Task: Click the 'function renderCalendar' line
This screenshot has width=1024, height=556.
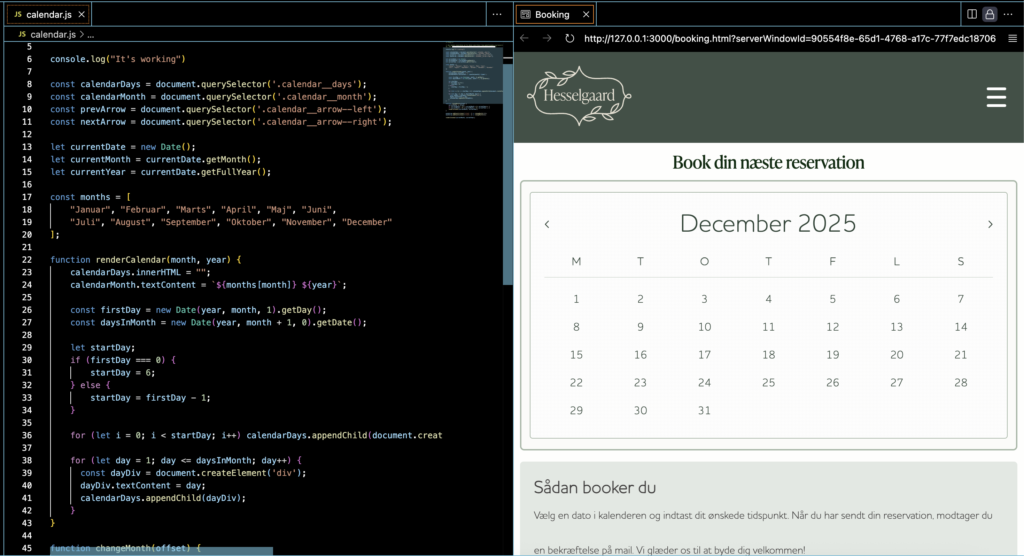Action: pos(146,259)
